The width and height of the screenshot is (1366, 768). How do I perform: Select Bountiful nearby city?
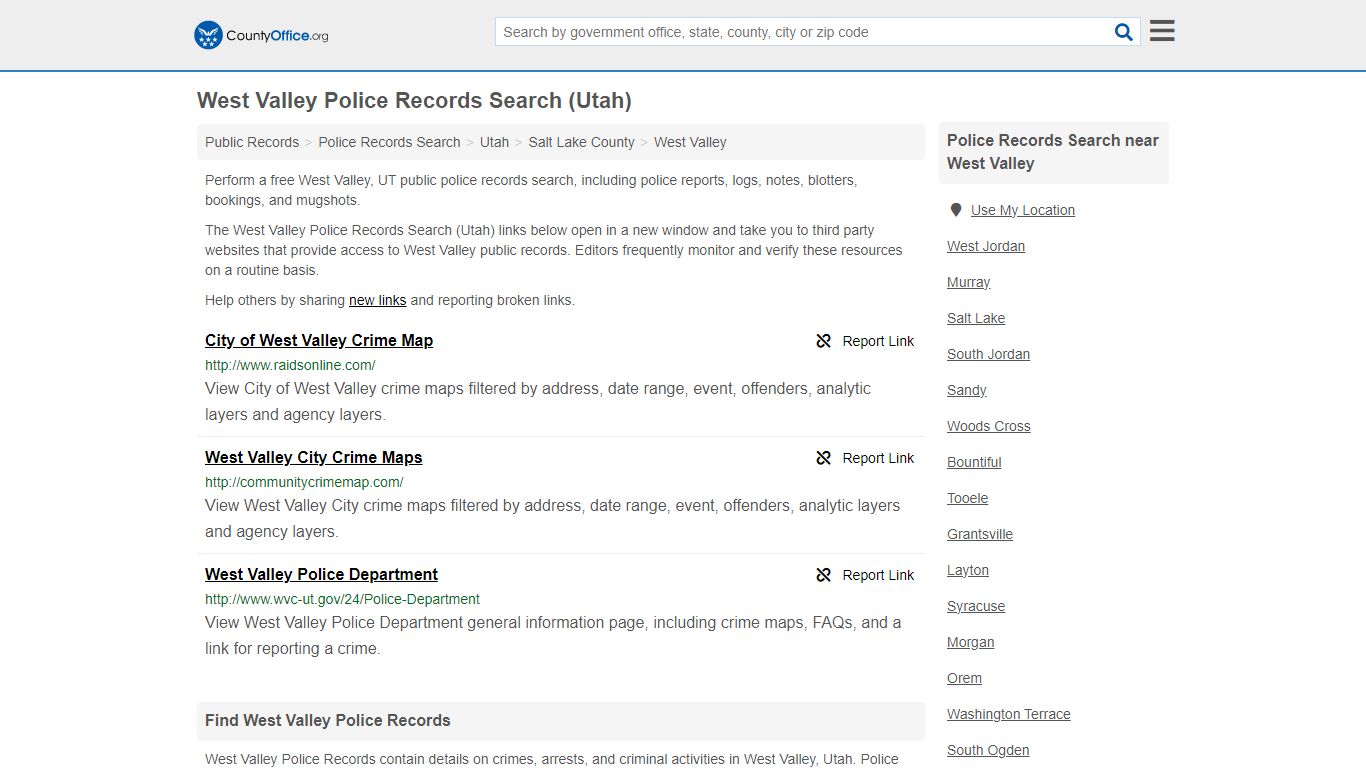(x=974, y=462)
